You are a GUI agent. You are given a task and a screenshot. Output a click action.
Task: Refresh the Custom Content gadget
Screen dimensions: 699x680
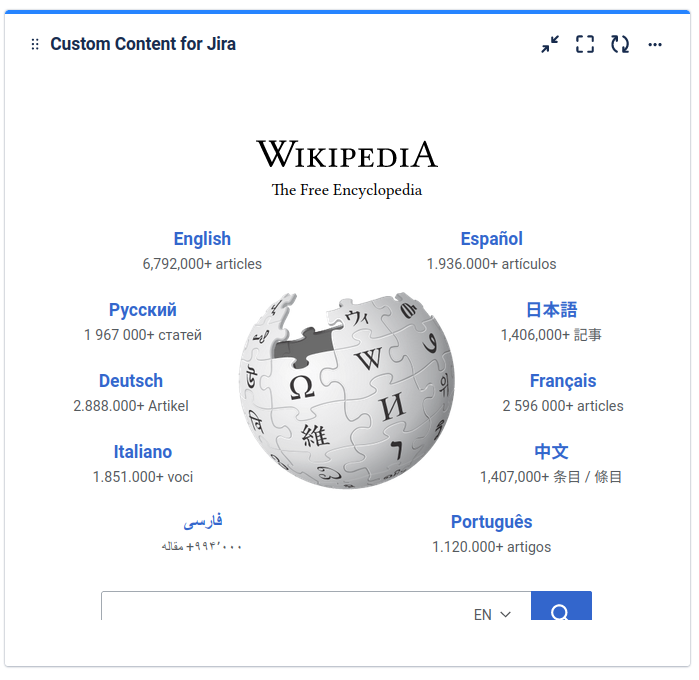click(620, 44)
